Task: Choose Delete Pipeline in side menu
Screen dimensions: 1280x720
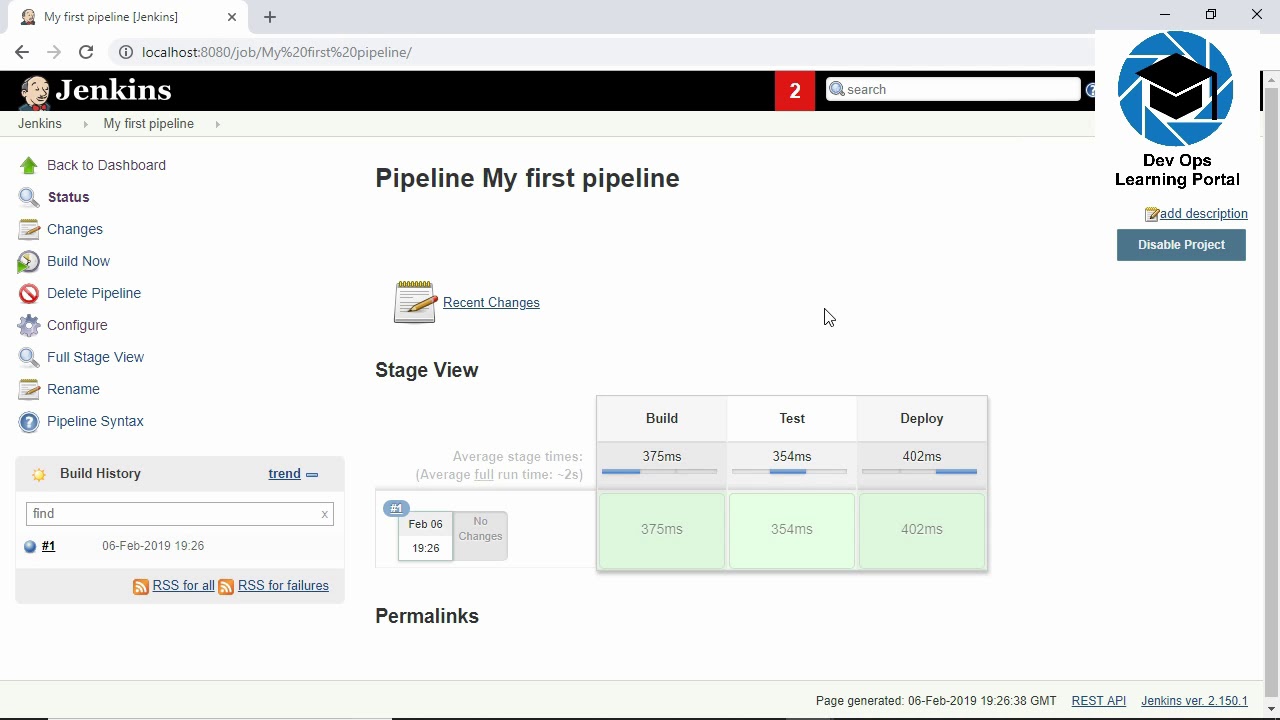Action: click(94, 293)
